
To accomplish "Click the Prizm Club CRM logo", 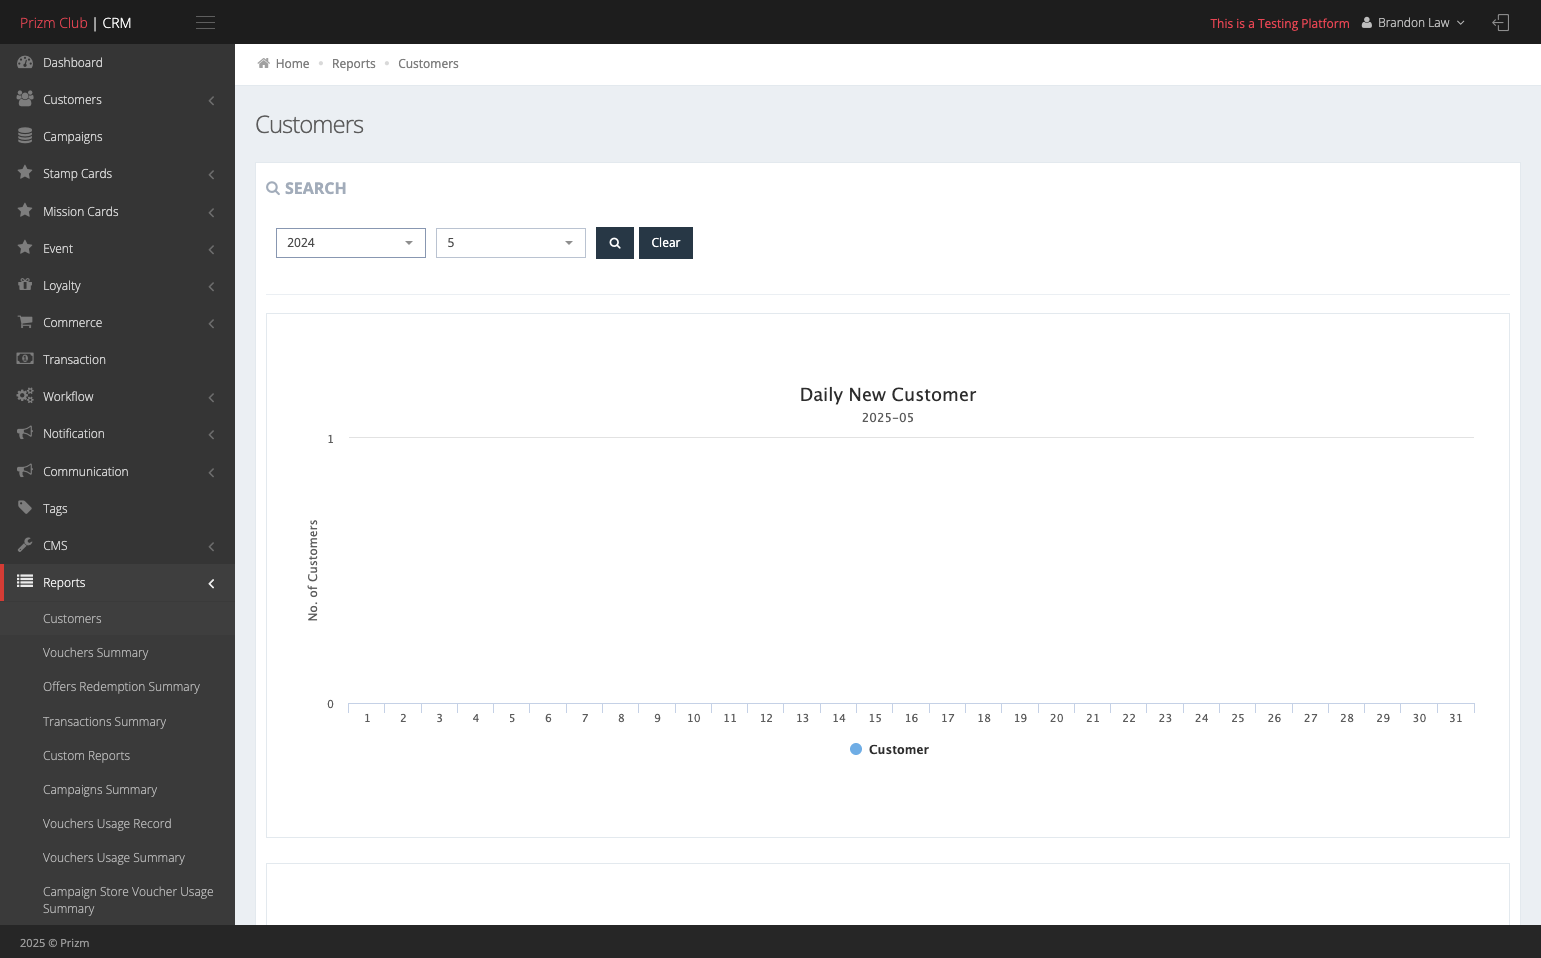I will [76, 23].
